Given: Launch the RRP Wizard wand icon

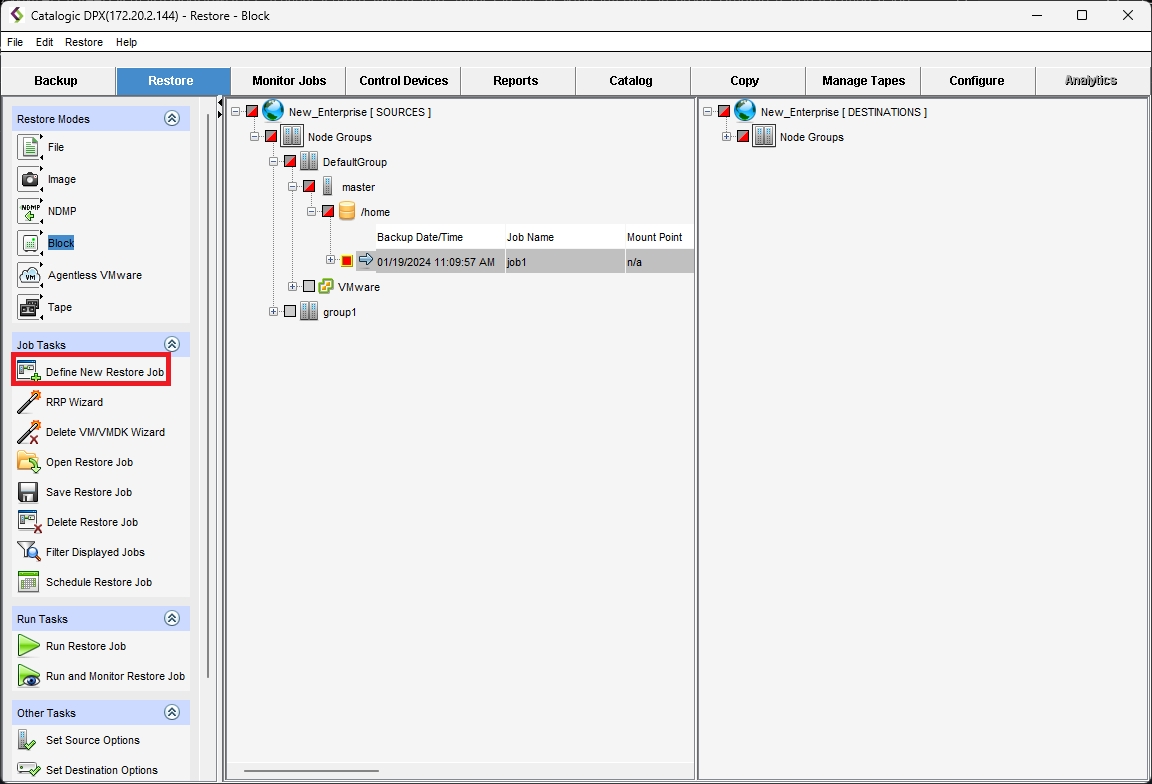Looking at the screenshot, I should (x=29, y=402).
